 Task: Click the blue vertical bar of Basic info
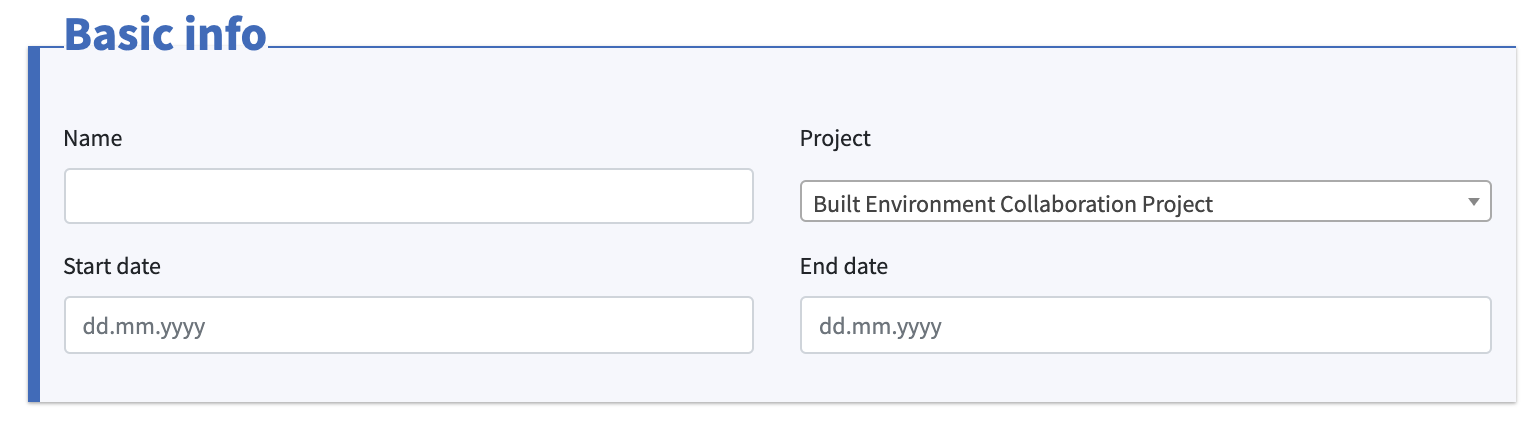tap(33, 224)
